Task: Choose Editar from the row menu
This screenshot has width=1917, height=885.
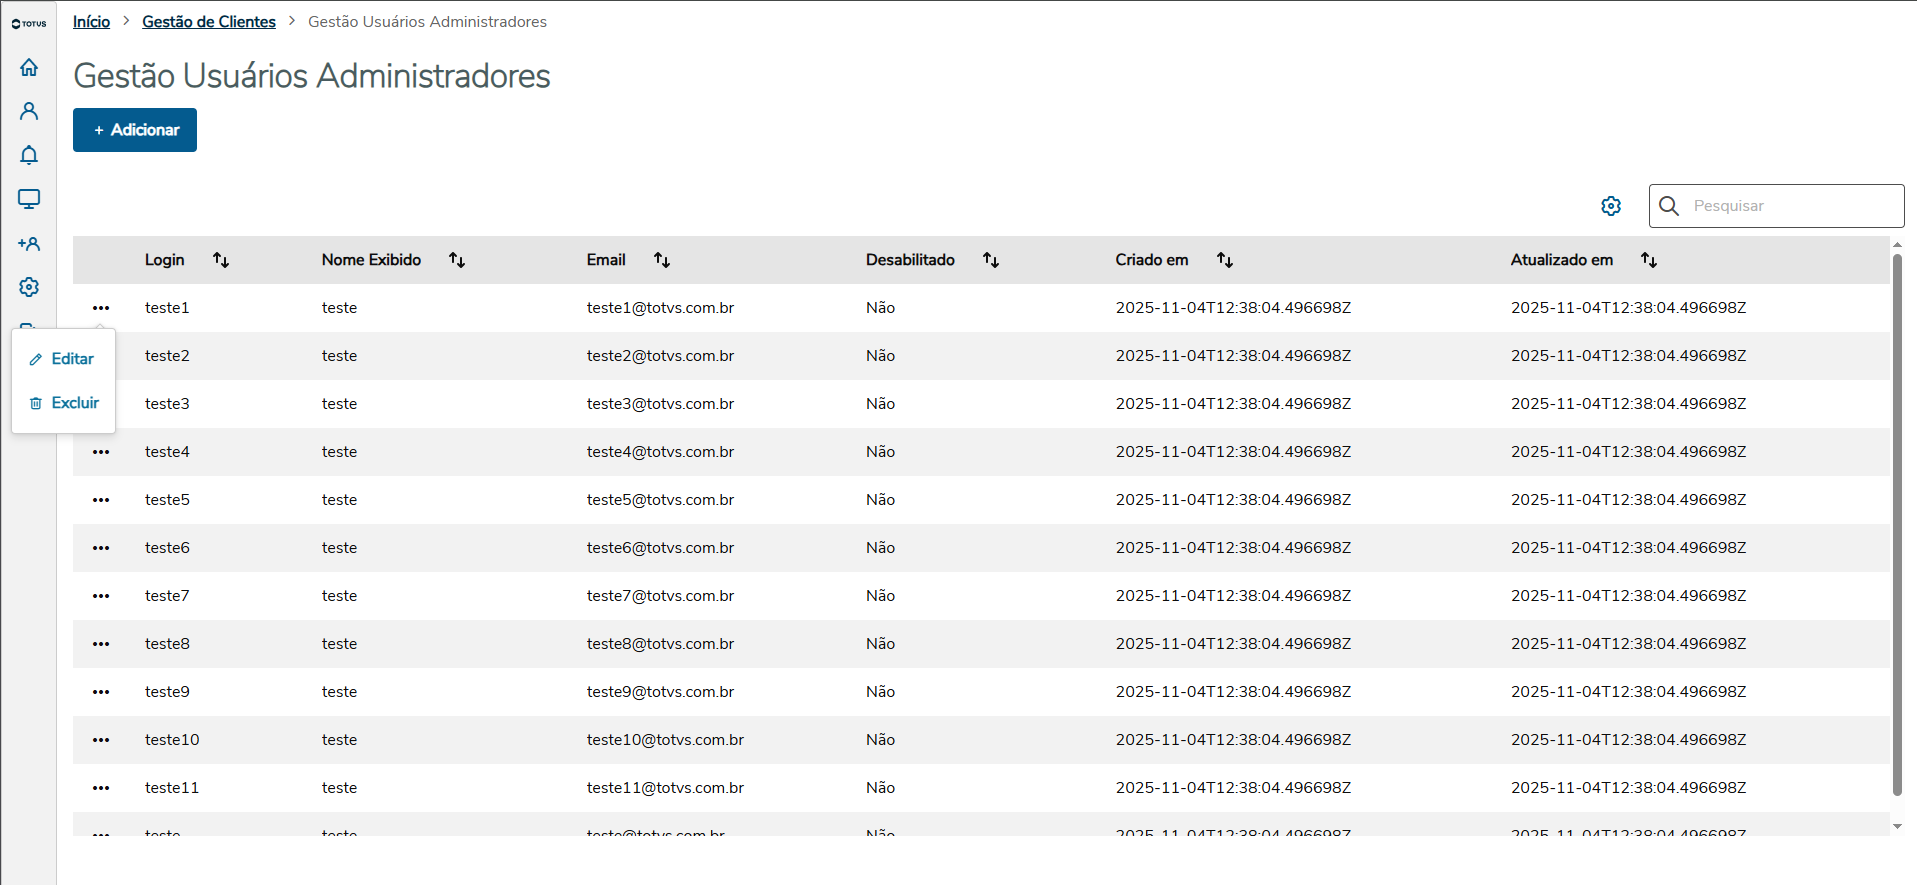Action: 63,359
